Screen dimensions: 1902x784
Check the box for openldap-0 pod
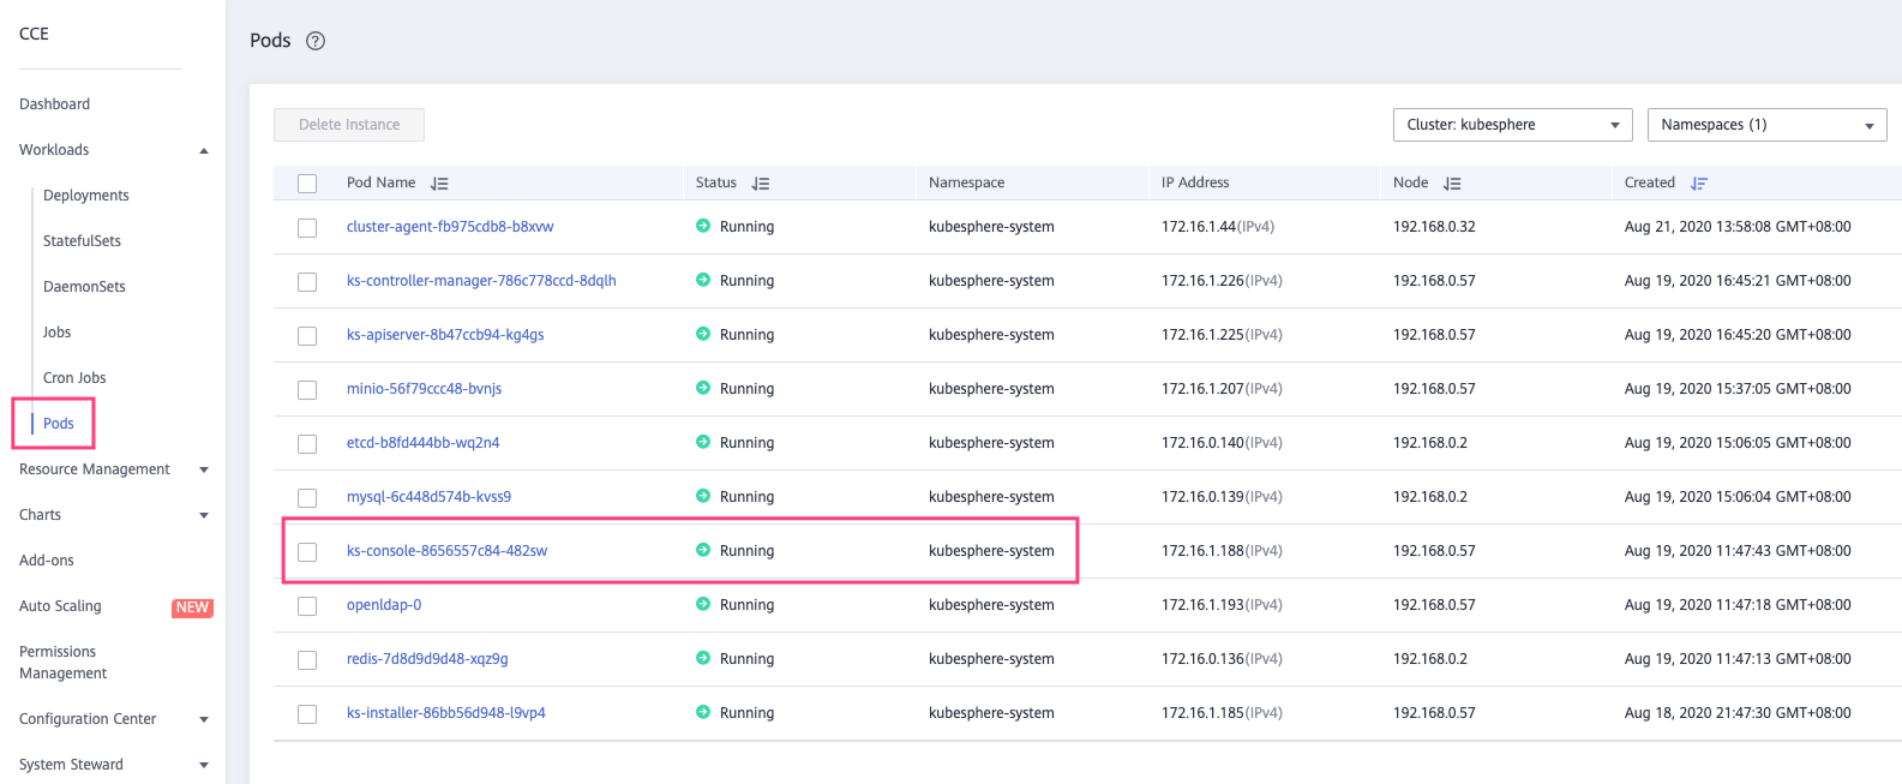click(307, 606)
